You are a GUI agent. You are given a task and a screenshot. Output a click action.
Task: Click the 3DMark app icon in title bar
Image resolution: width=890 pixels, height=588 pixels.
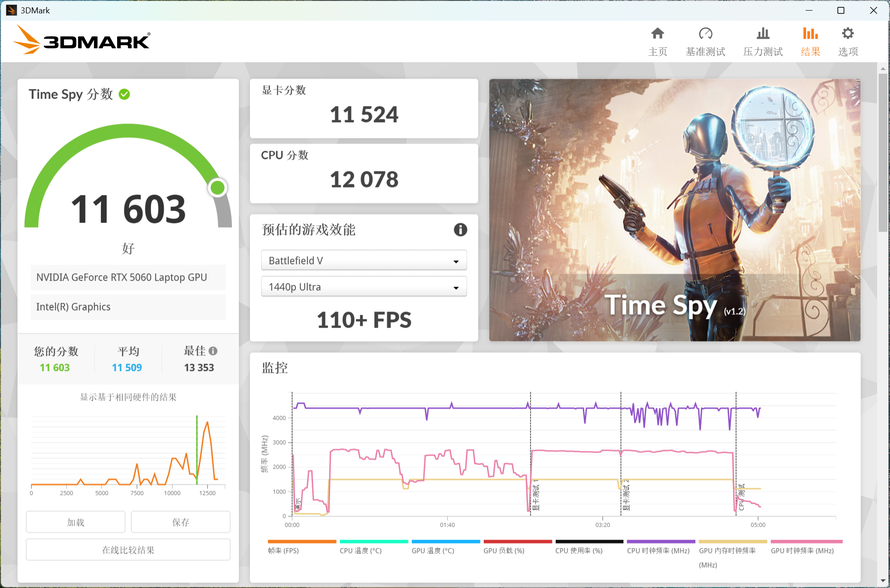11,10
